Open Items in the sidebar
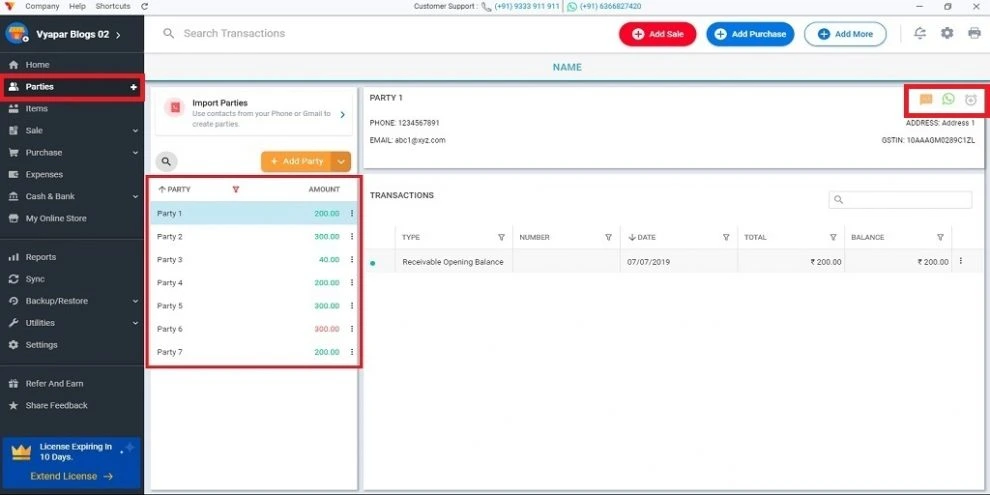990x495 pixels. tap(36, 109)
